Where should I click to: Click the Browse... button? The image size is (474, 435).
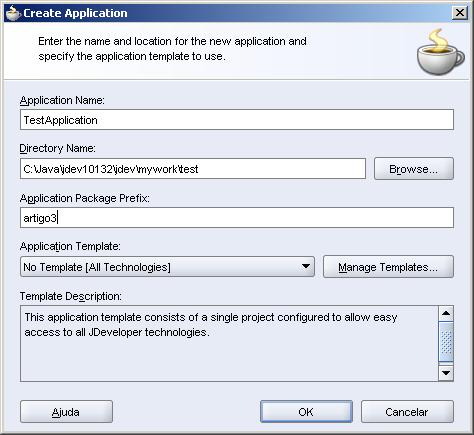tap(414, 169)
